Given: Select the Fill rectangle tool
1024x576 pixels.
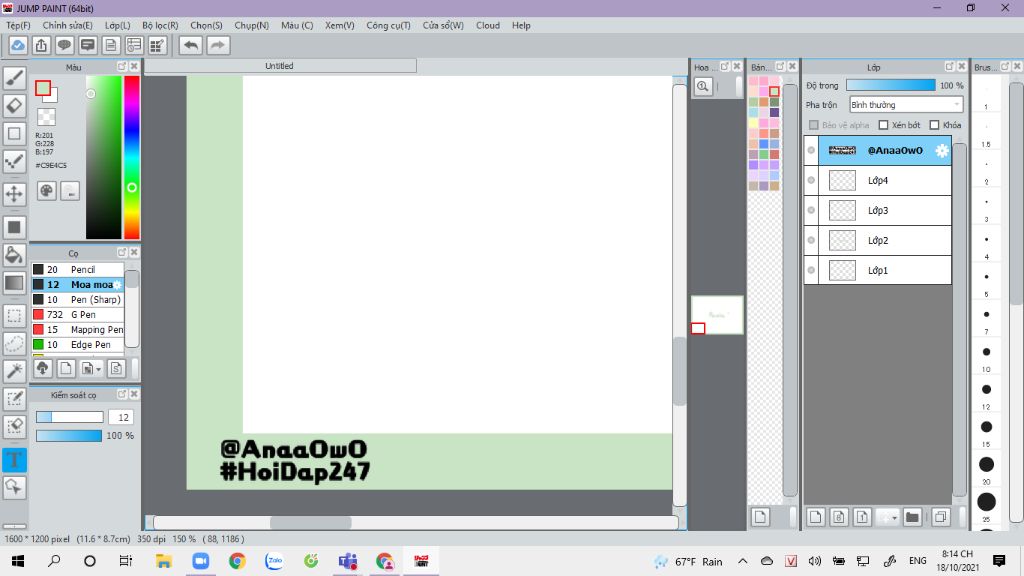Looking at the screenshot, I should click(14, 227).
